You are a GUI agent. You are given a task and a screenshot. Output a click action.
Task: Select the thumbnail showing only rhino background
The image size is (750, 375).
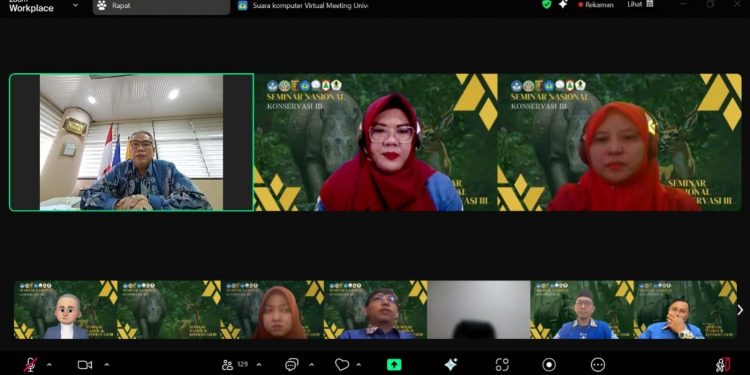(x=169, y=309)
